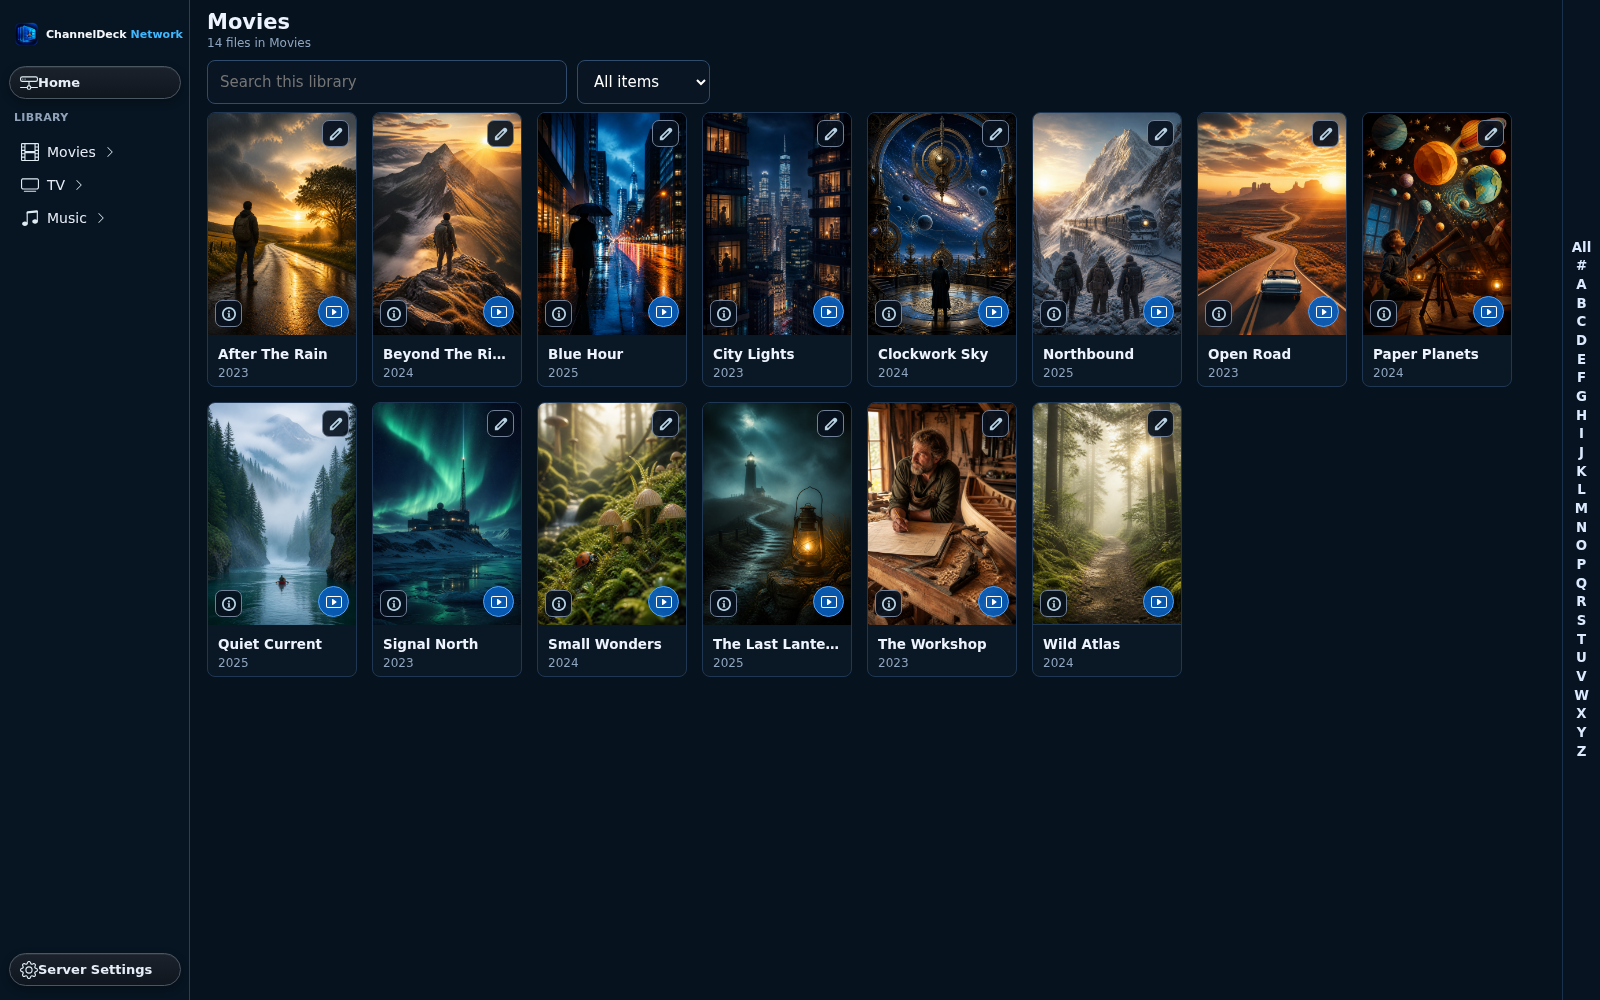Show info for Paper Planets
1600x1000 pixels.
pos(1384,314)
